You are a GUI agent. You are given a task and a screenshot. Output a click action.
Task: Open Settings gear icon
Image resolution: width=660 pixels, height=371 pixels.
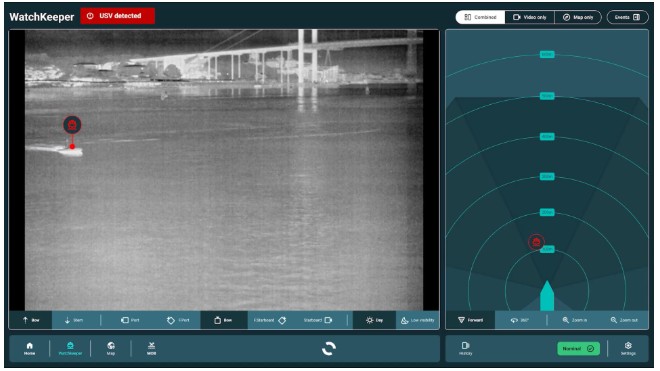628,348
